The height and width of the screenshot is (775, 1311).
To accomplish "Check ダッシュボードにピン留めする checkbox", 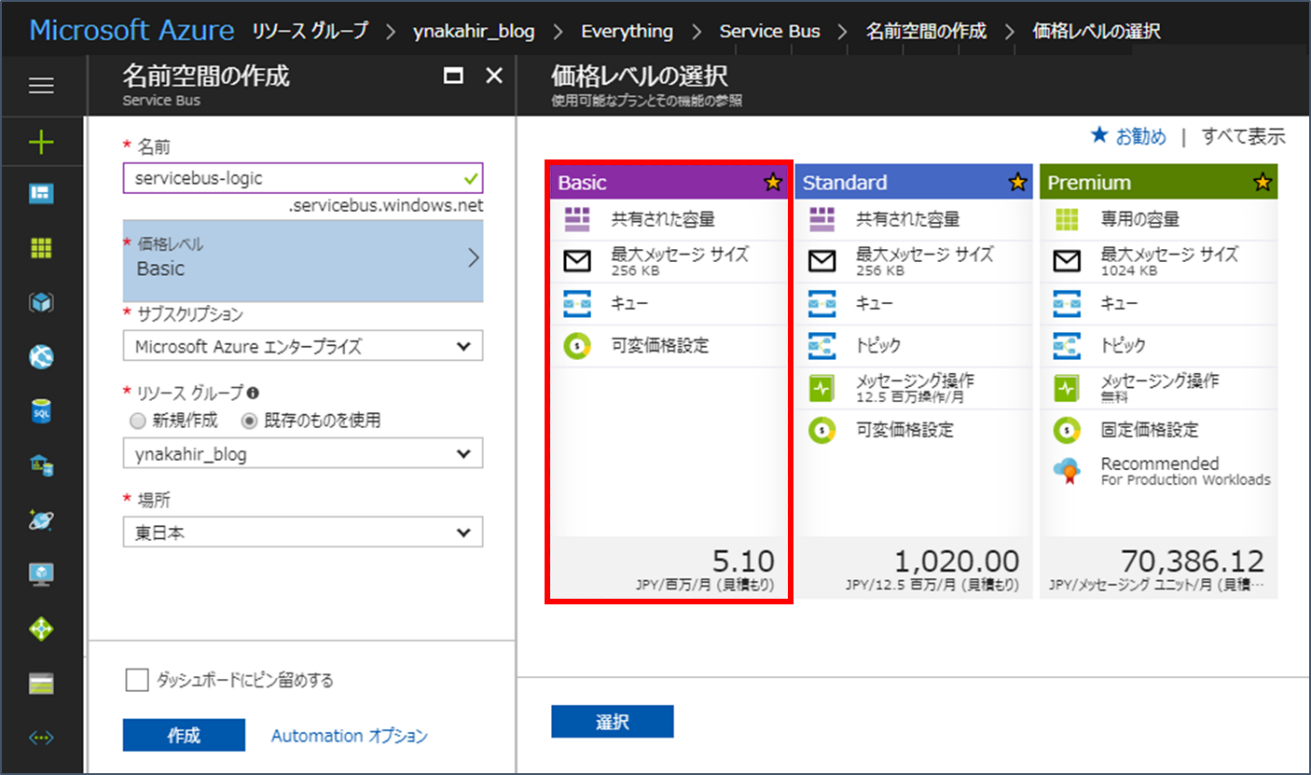I will pyautogui.click(x=137, y=680).
